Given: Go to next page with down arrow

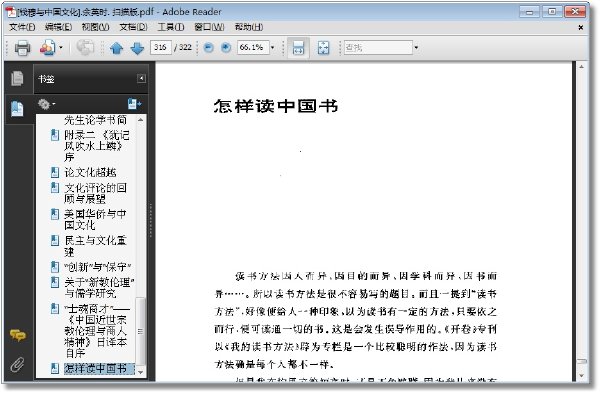Looking at the screenshot, I should [137, 48].
